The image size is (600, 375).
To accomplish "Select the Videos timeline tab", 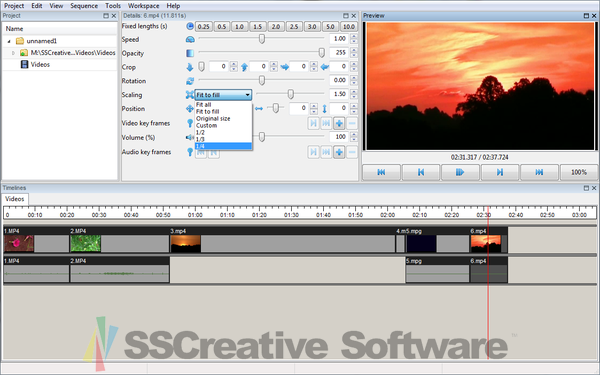I will [15, 199].
